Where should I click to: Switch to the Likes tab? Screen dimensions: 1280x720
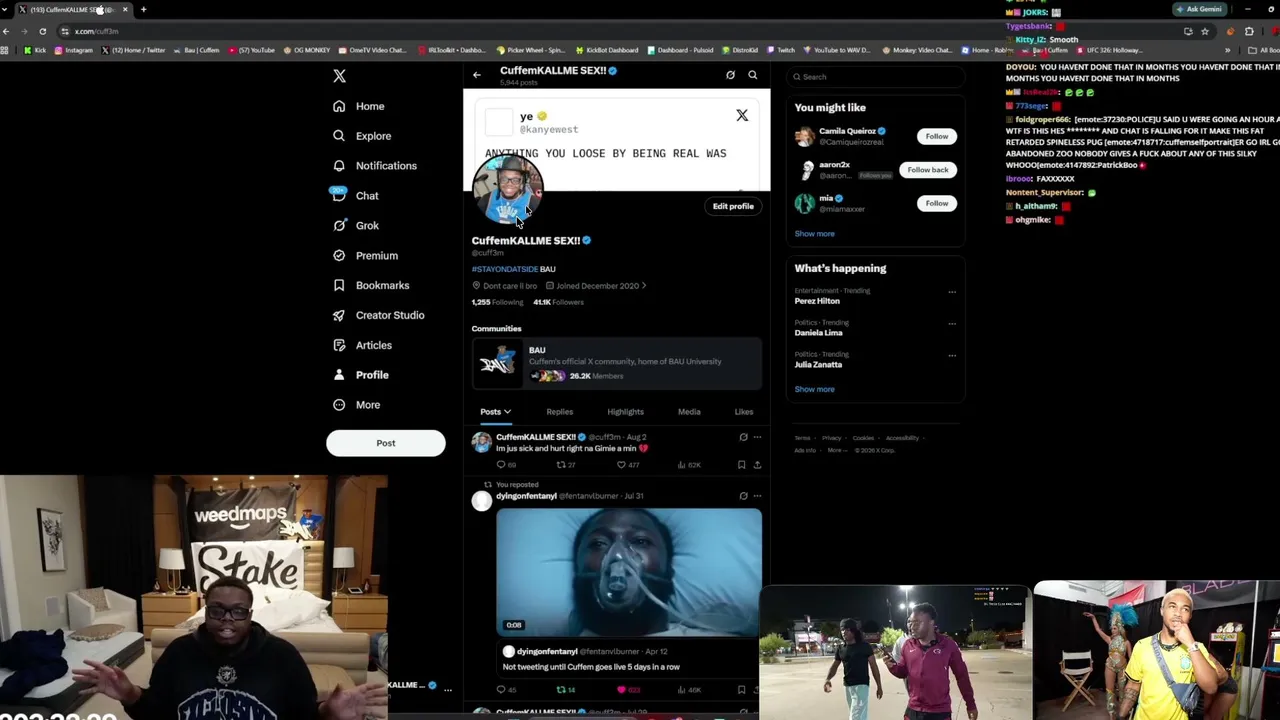click(x=744, y=412)
